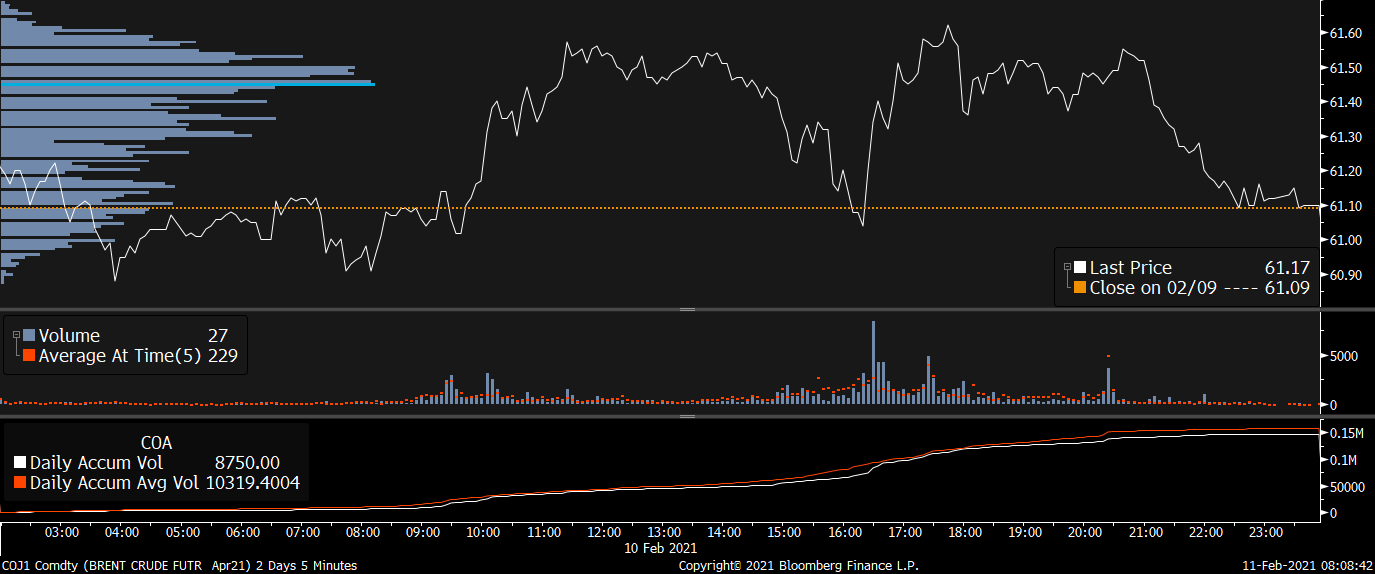Click the 60.90 price axis label
Viewport: 1375px width, 574px height.
[x=1346, y=275]
